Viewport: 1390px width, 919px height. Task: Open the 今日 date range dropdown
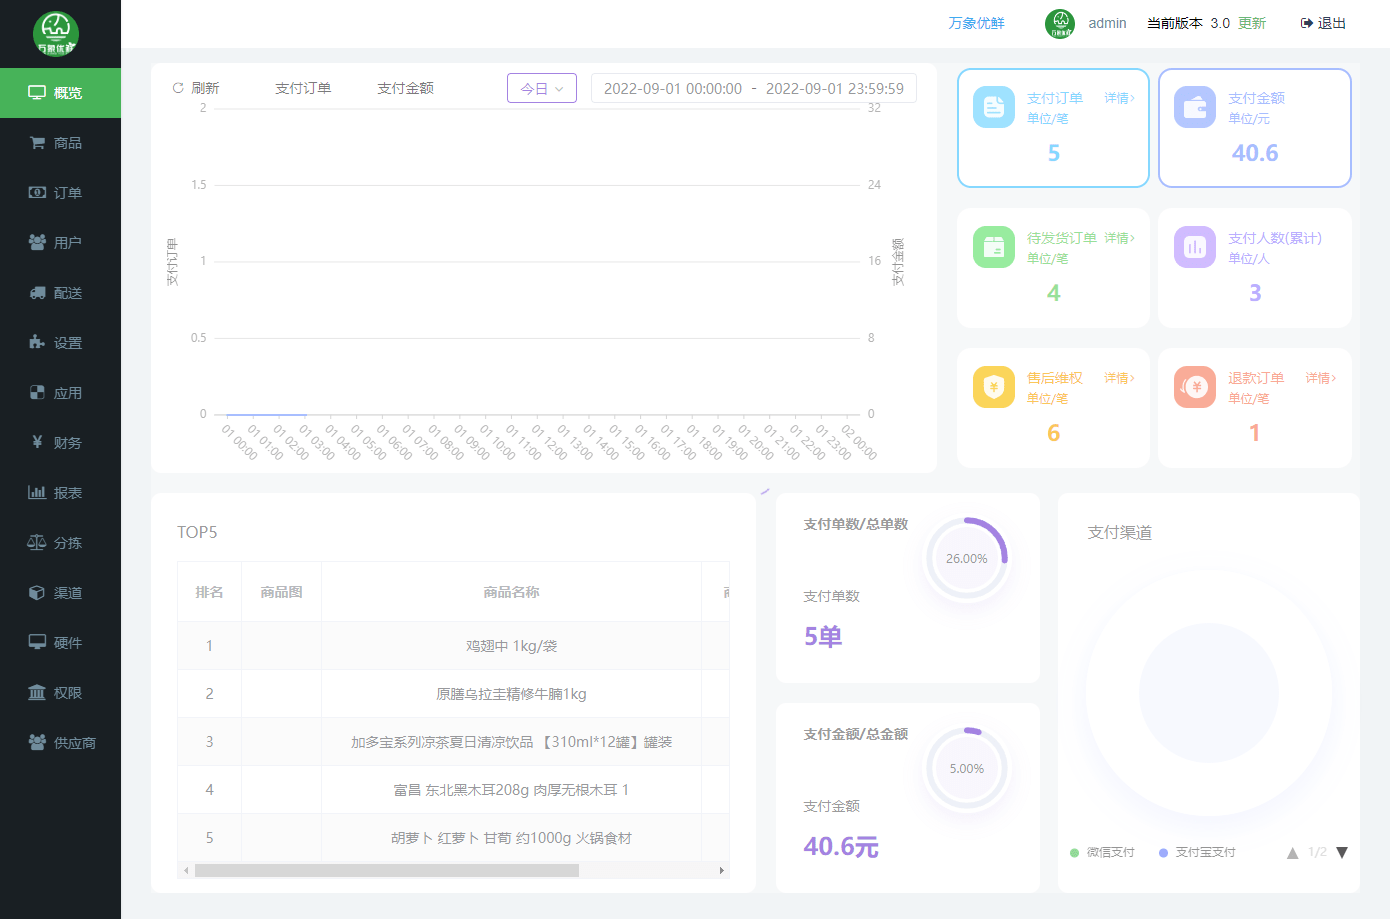click(x=541, y=88)
